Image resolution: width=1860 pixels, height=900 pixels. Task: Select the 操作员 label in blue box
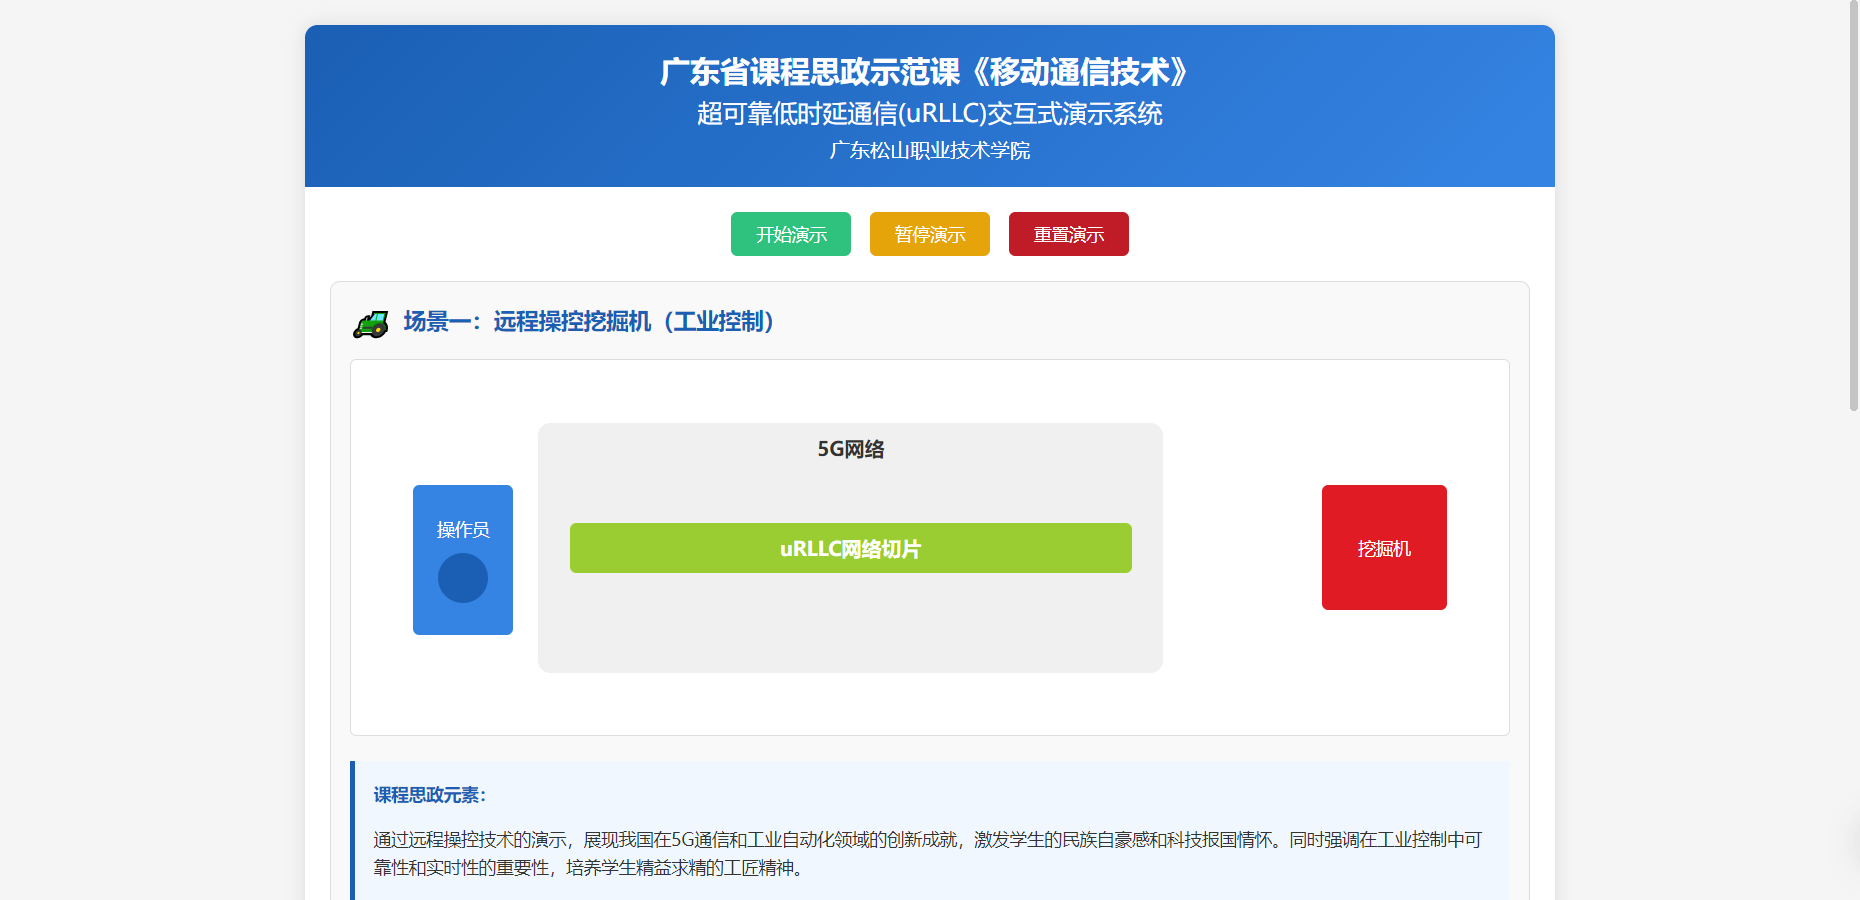coord(463,529)
